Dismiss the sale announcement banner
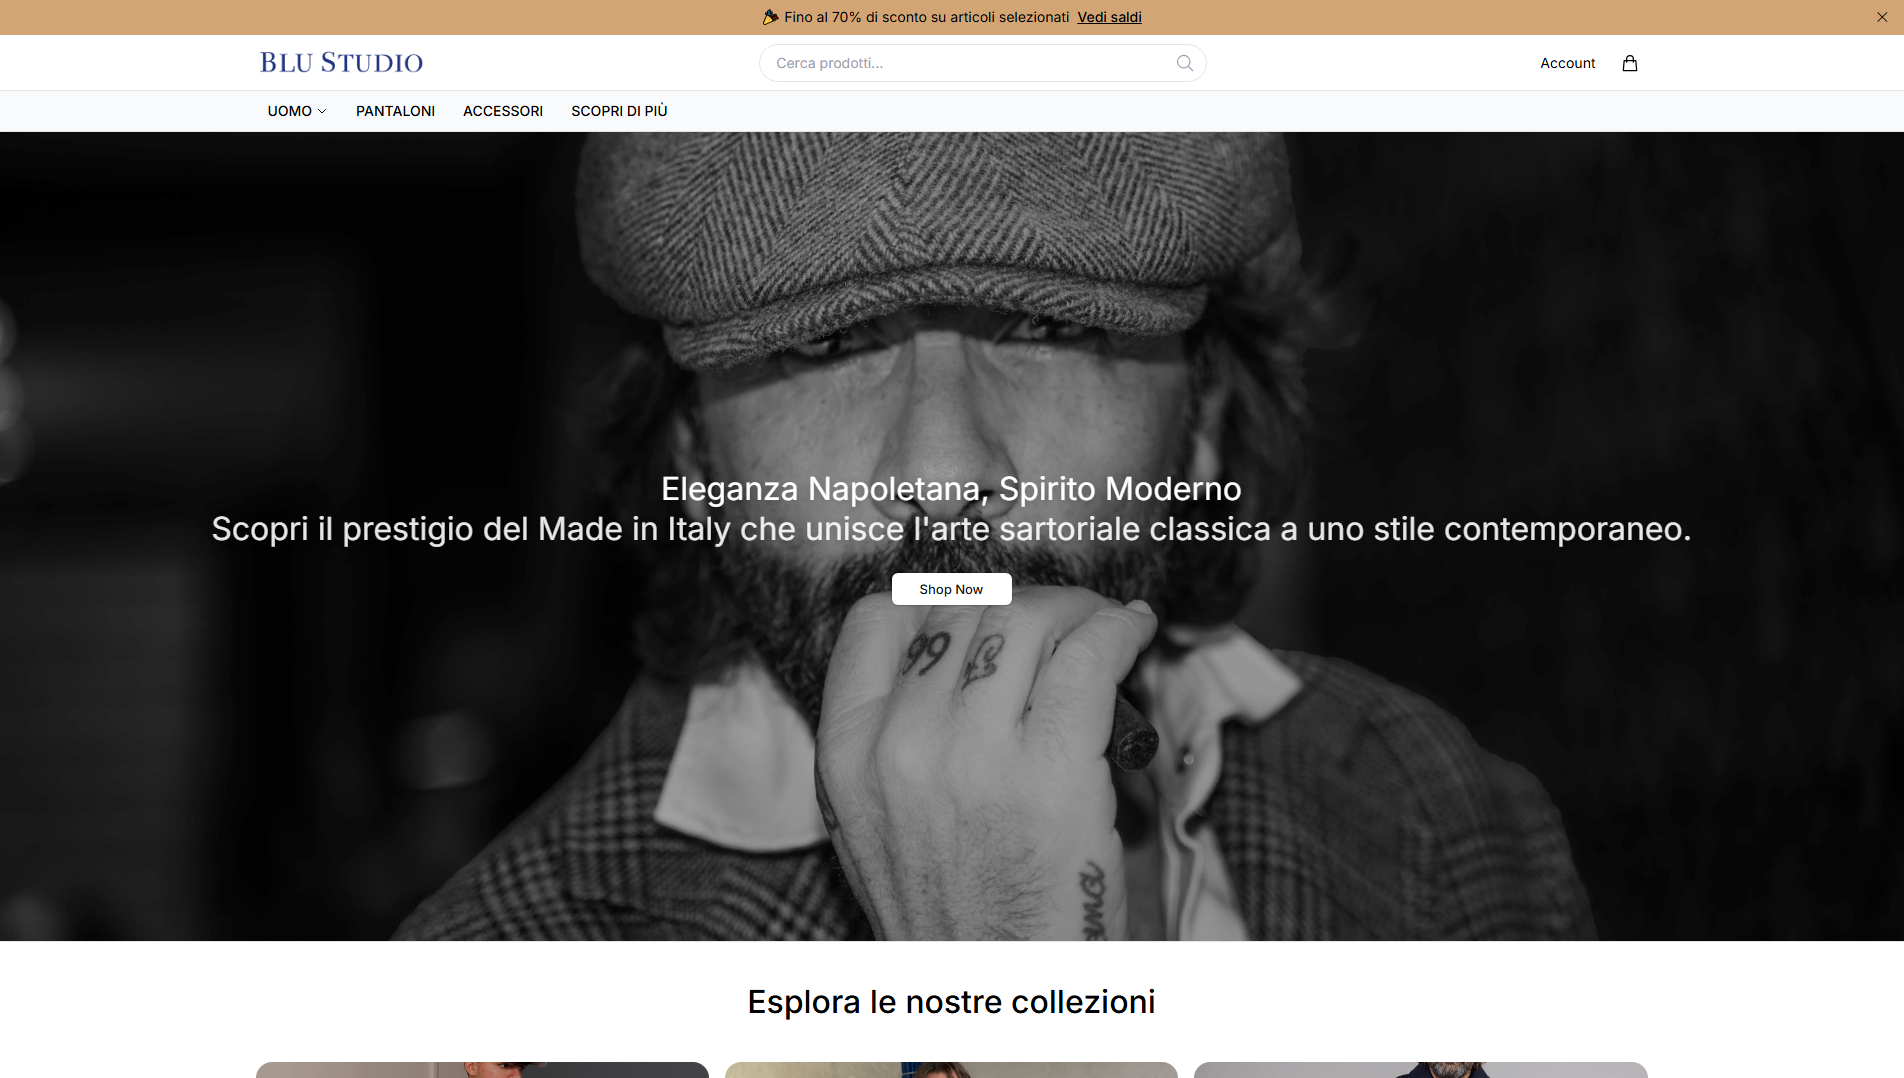The width and height of the screenshot is (1904, 1078). (x=1881, y=17)
